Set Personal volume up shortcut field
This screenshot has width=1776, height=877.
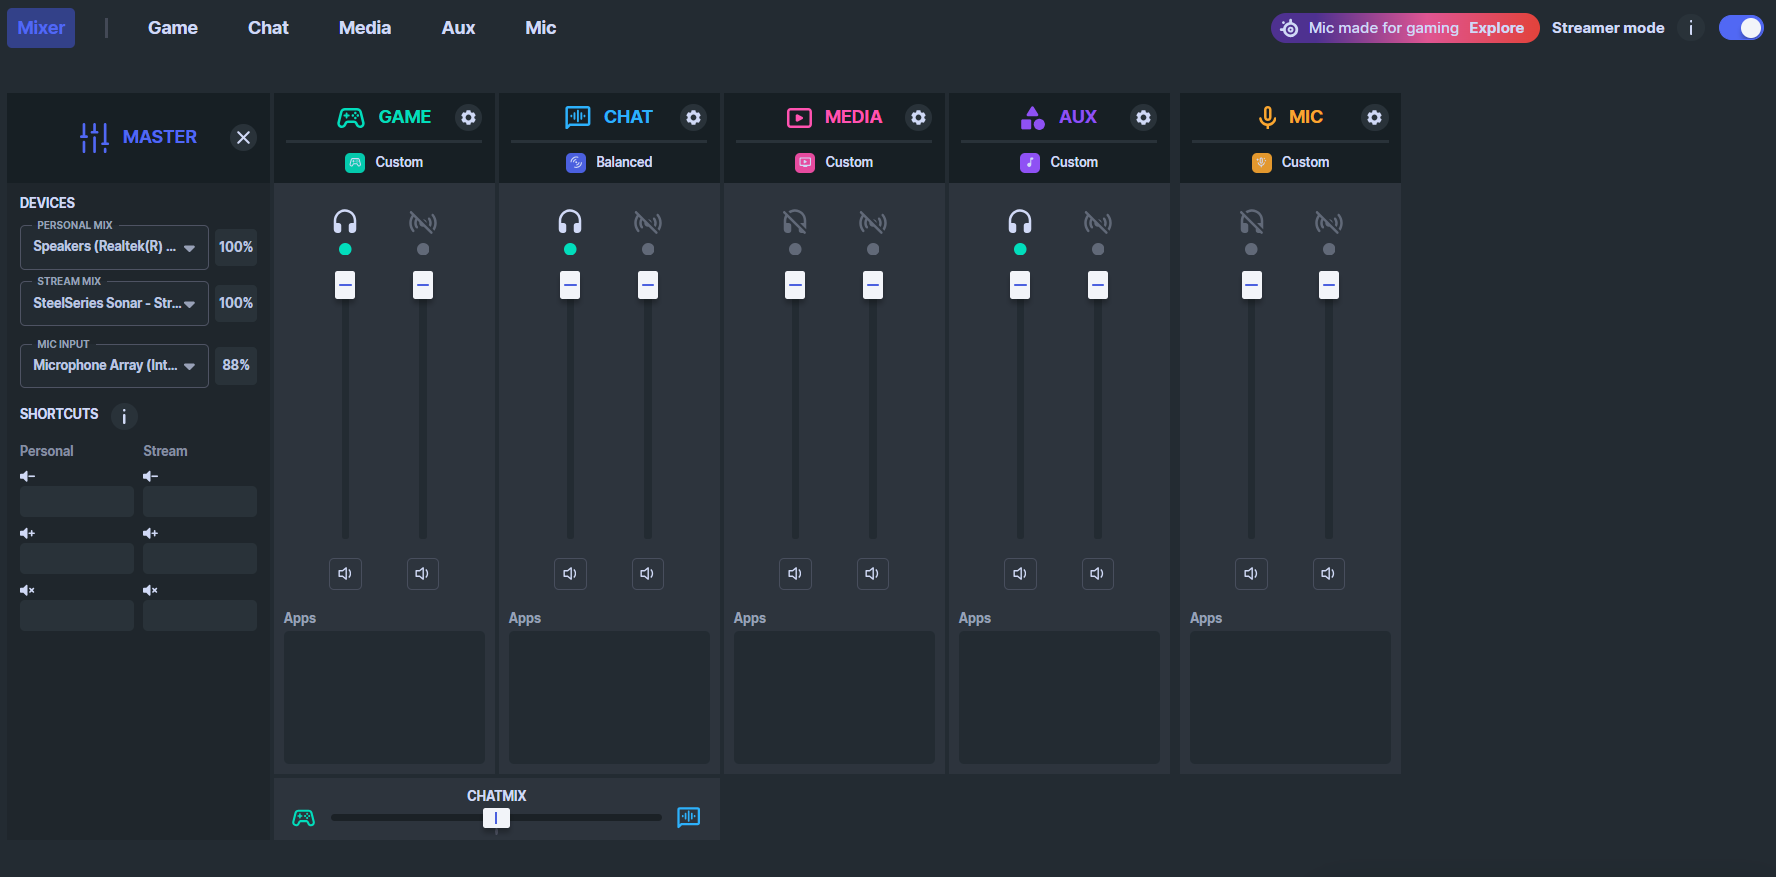point(77,558)
